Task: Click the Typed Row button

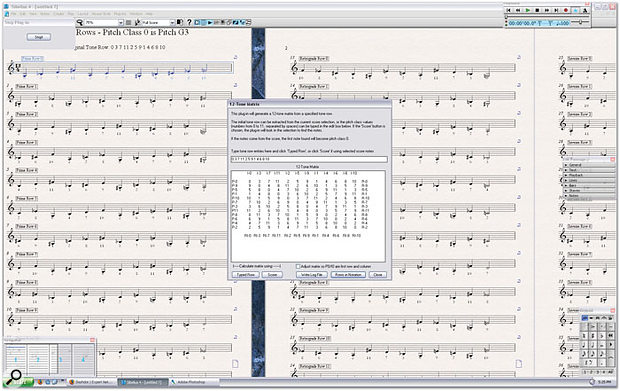Action: click(246, 274)
